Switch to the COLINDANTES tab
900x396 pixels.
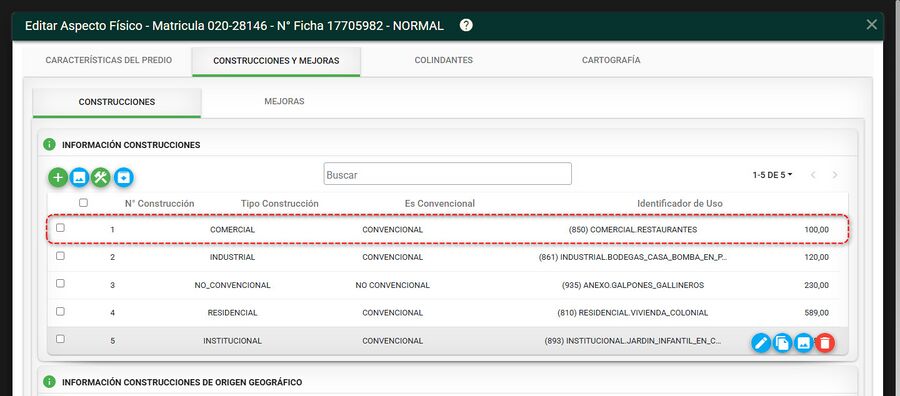click(x=444, y=60)
